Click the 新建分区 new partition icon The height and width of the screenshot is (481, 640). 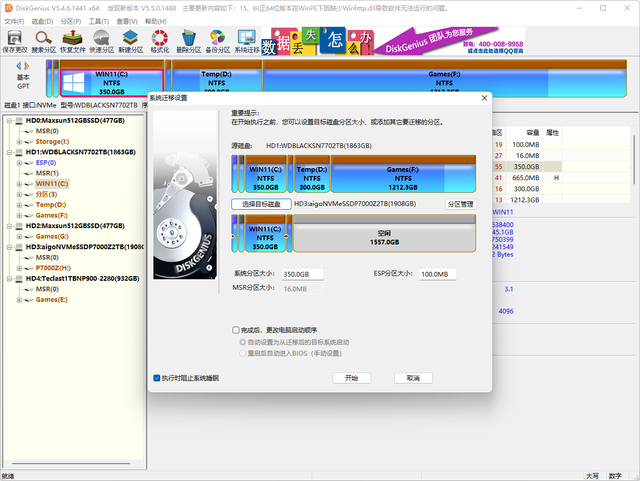(x=131, y=42)
